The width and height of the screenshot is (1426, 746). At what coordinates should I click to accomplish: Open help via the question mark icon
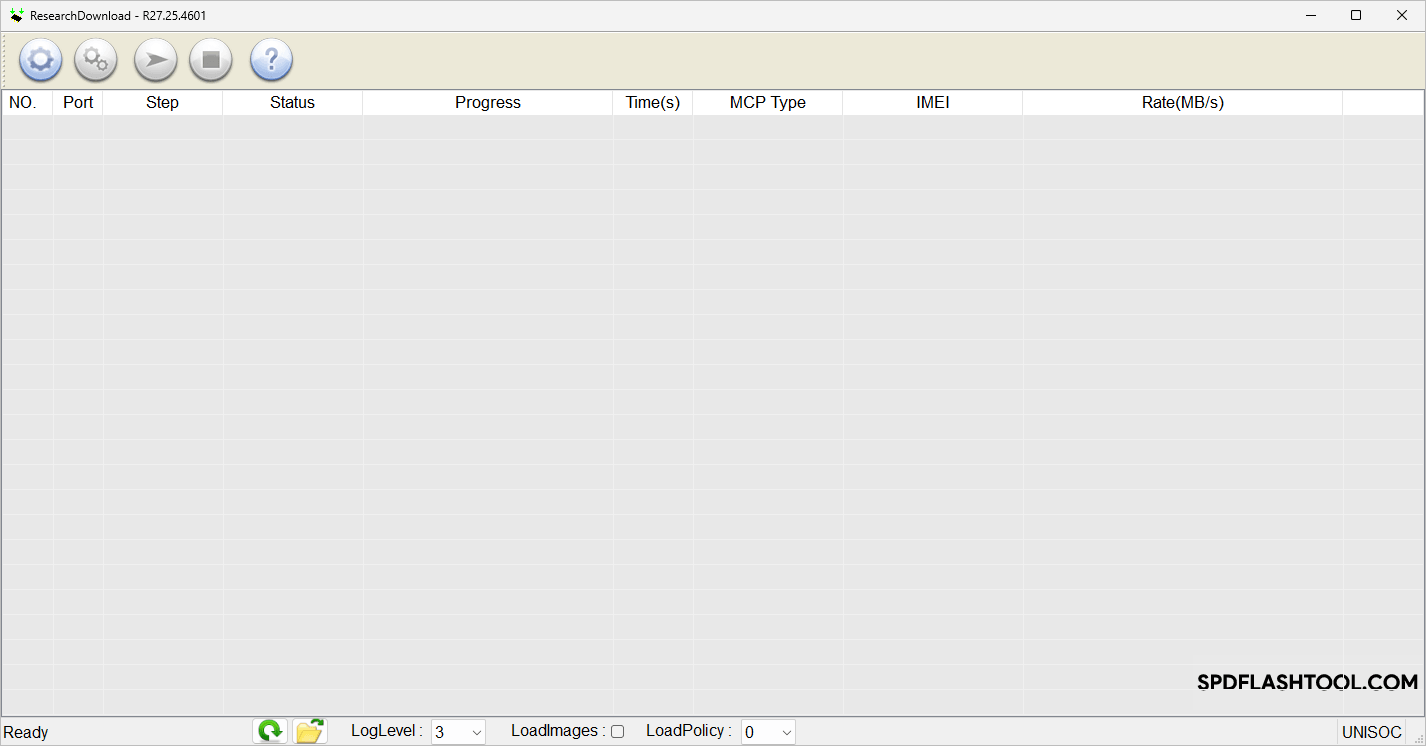271,60
